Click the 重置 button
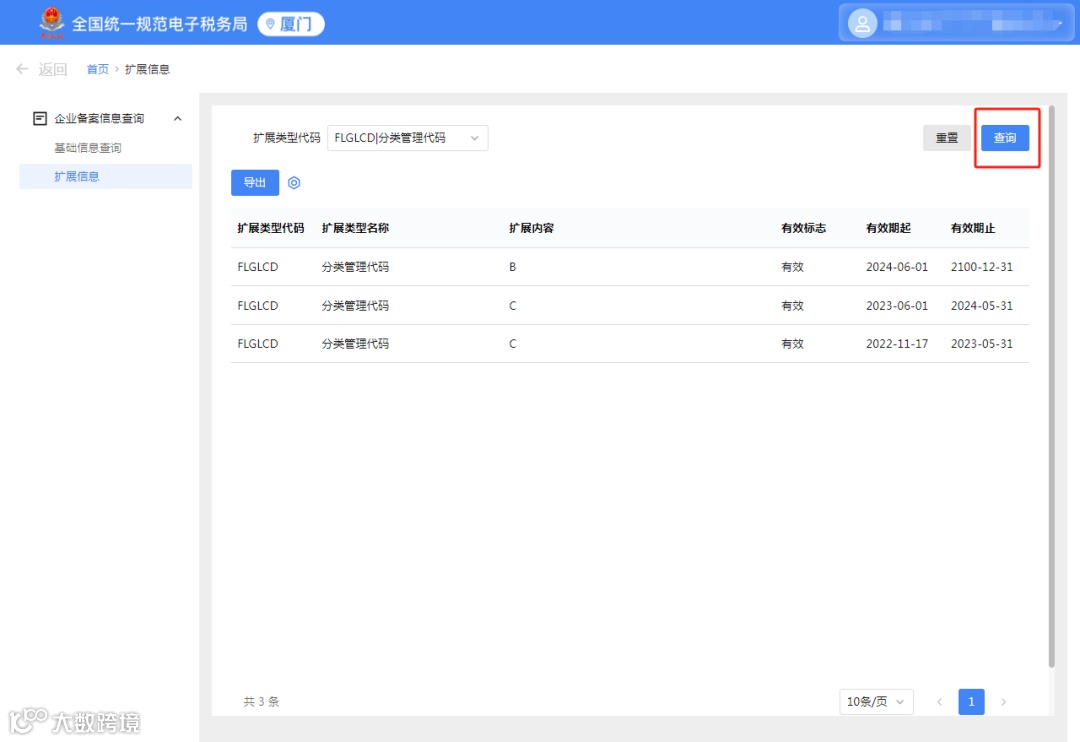Viewport: 1080px width, 742px height. pos(946,138)
